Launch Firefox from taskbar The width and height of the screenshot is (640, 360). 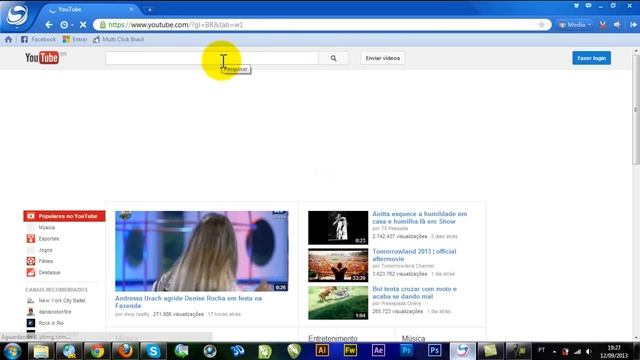125,351
